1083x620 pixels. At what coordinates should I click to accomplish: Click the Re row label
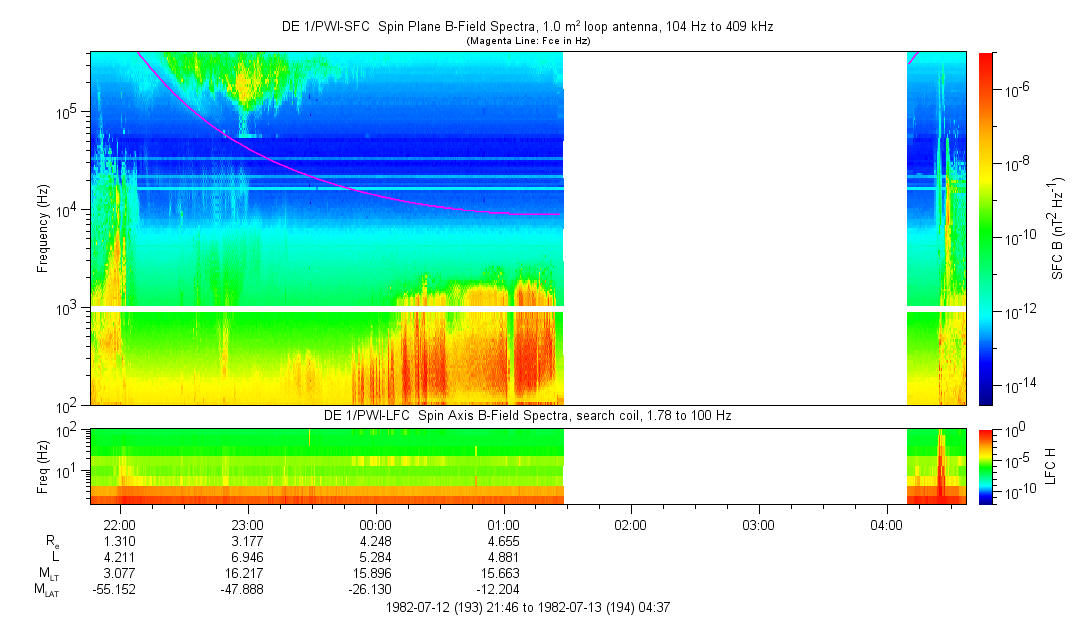(53, 542)
